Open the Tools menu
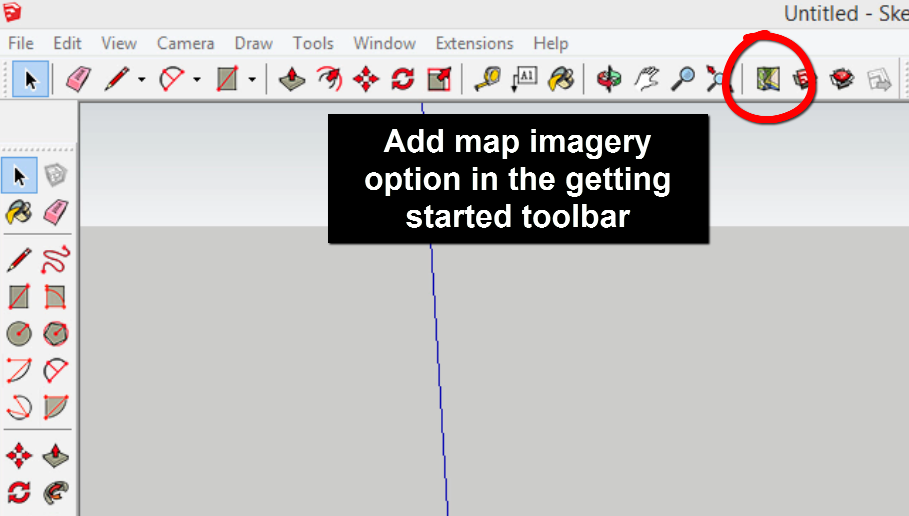The width and height of the screenshot is (909, 516). 313,43
